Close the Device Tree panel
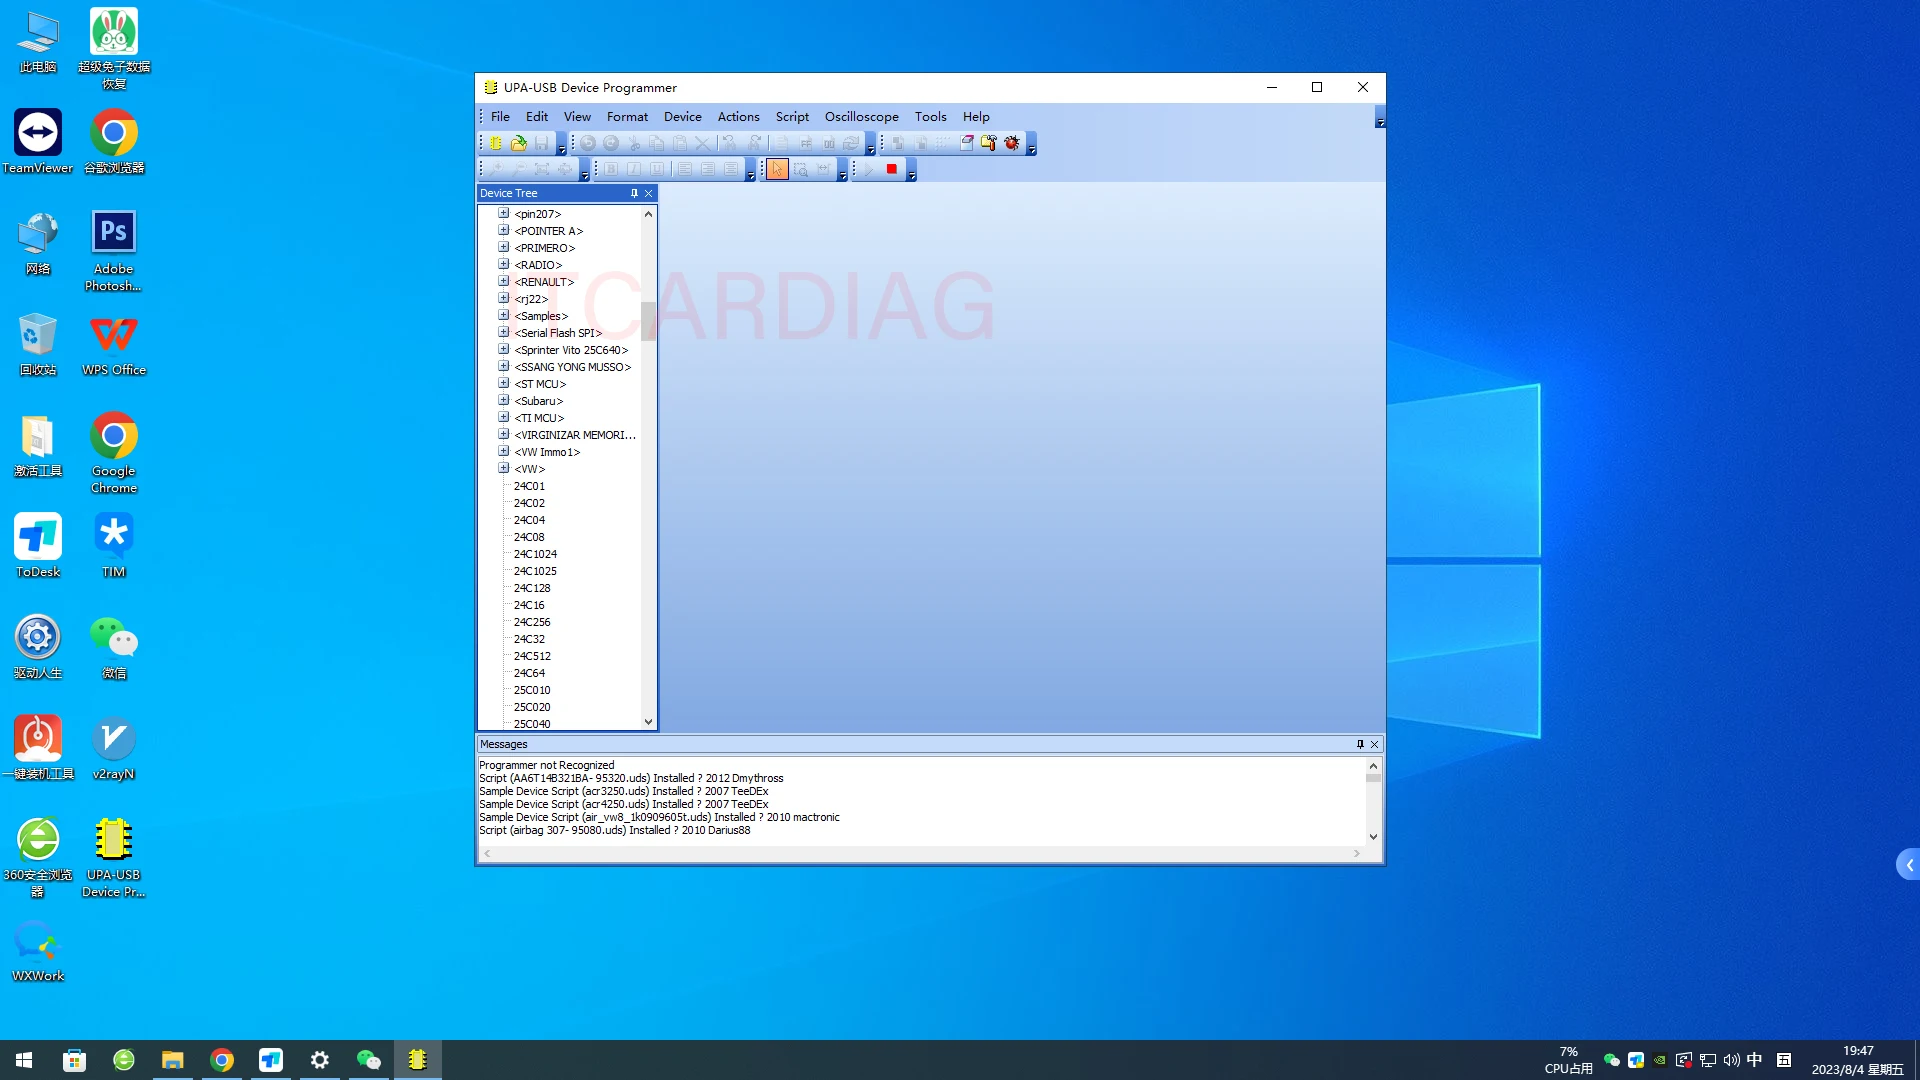1920x1080 pixels. coord(648,193)
